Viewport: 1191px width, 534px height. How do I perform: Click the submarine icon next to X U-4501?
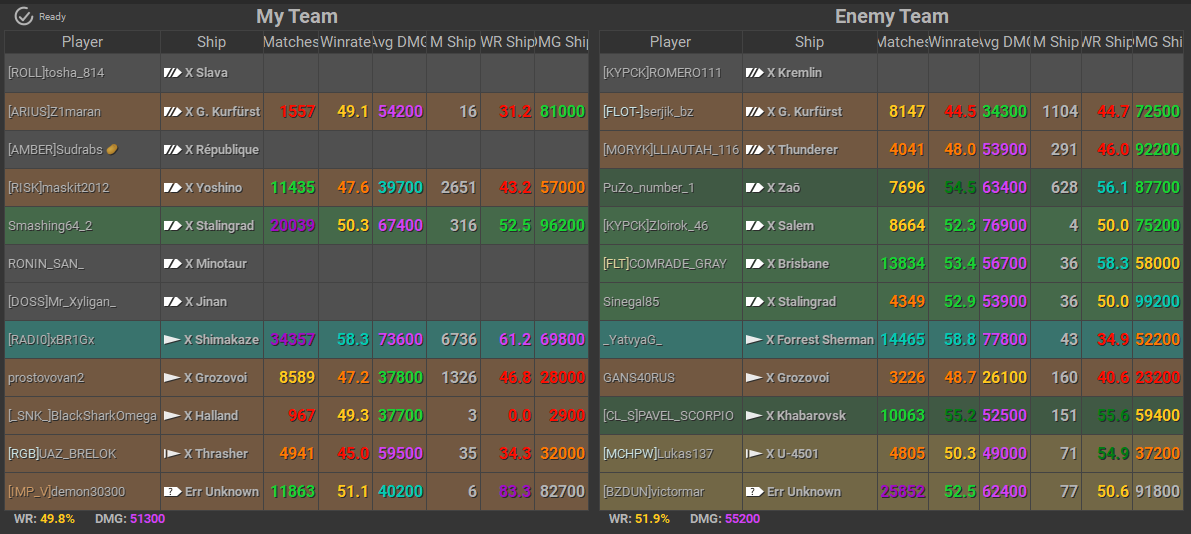click(754, 453)
